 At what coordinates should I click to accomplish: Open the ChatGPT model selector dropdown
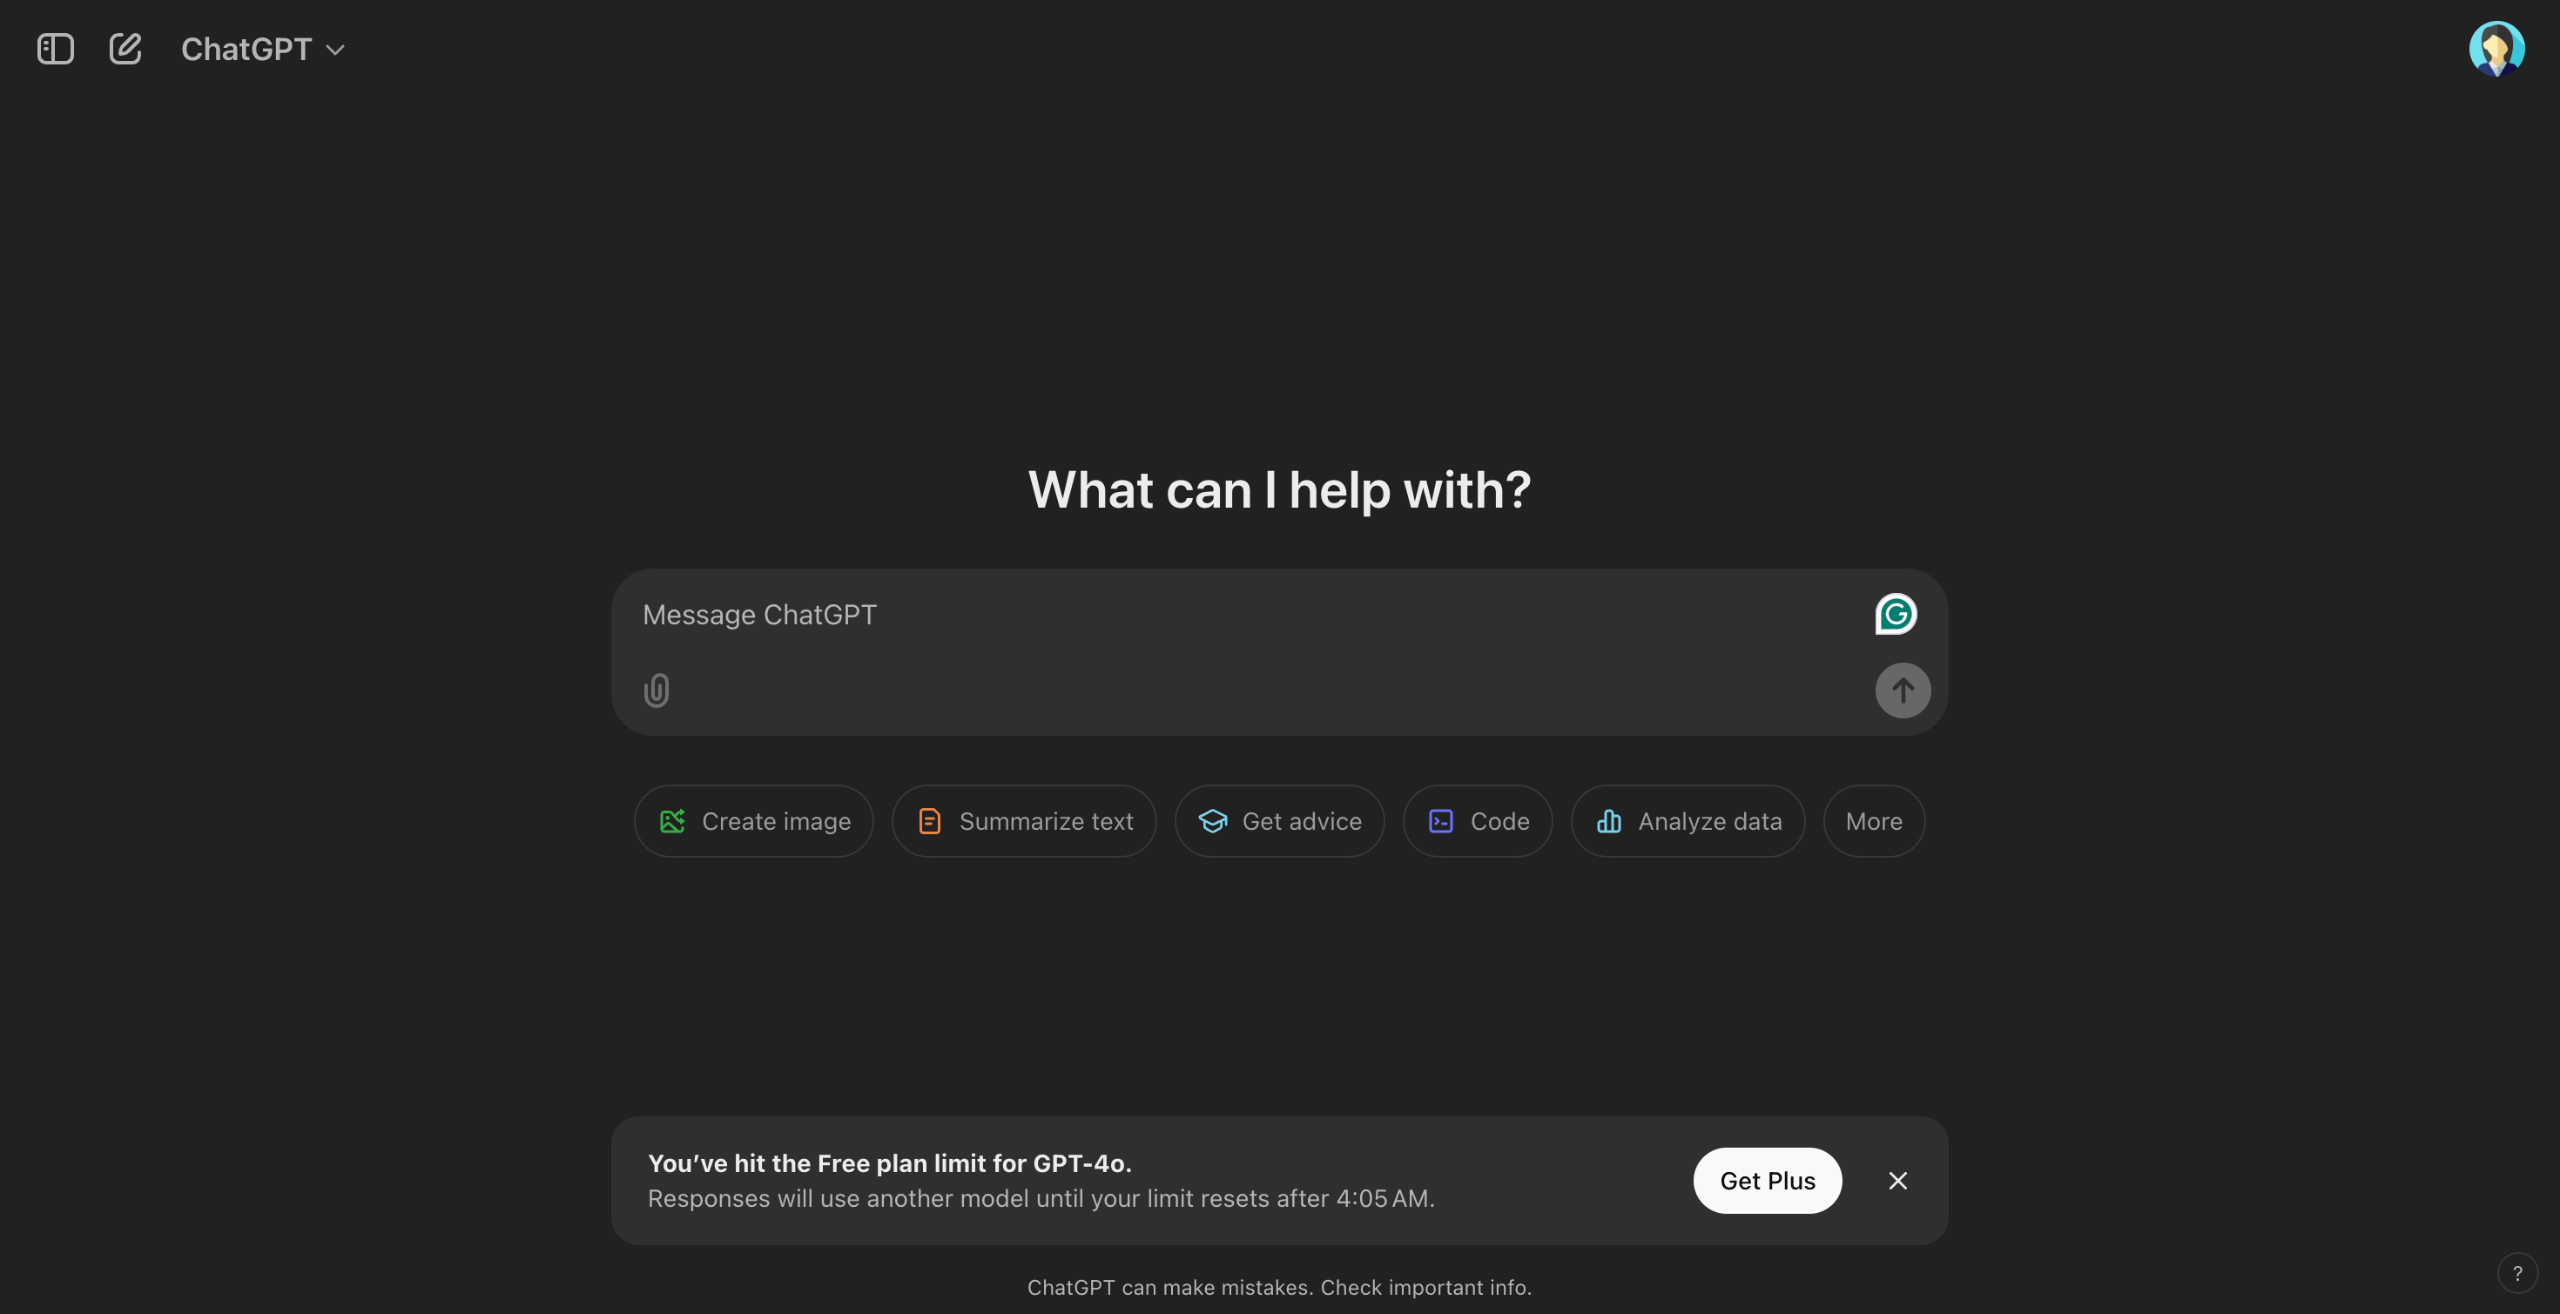point(263,49)
